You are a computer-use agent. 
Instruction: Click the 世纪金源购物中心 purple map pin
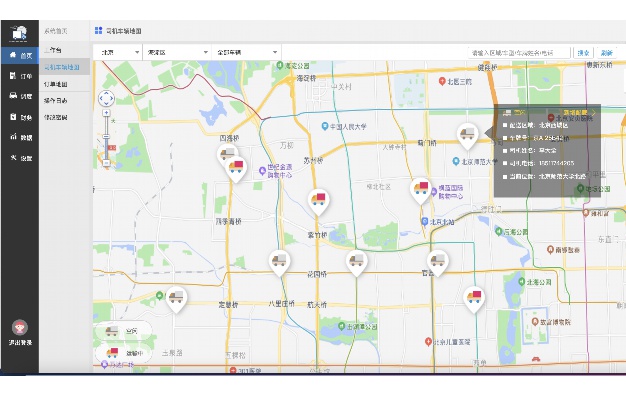pos(262,171)
